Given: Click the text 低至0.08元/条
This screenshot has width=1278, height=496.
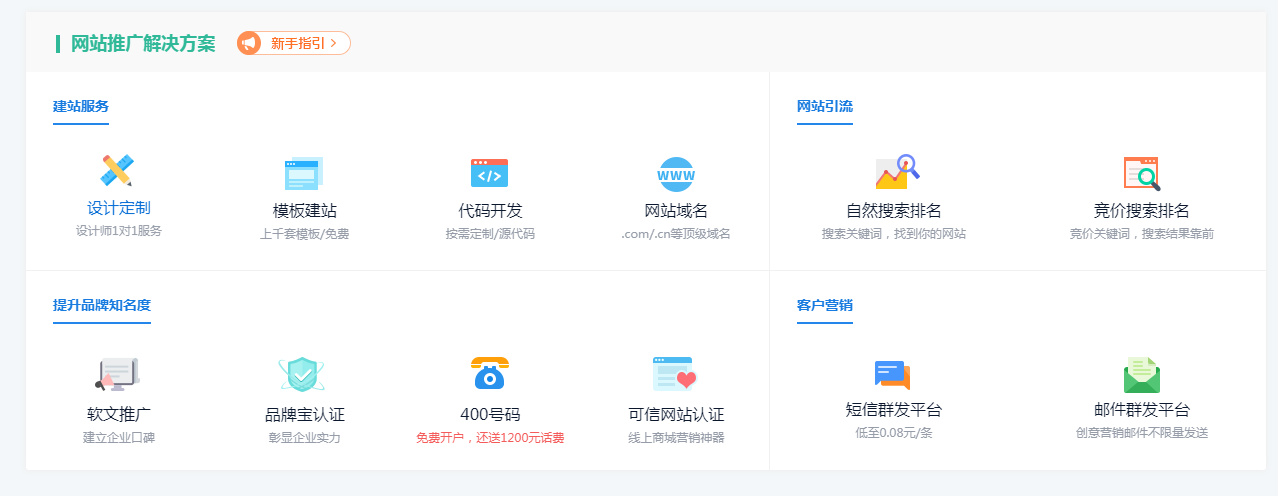Looking at the screenshot, I should coord(893,433).
